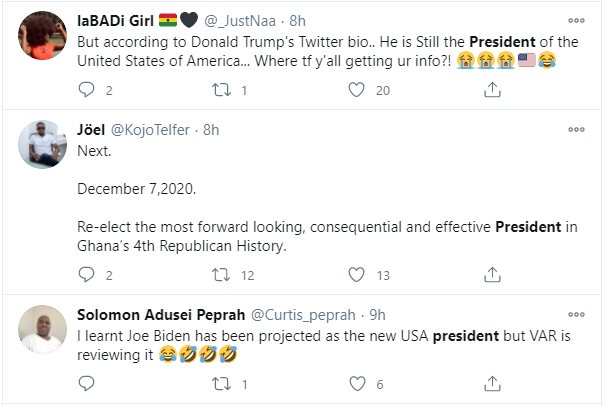
Task: Like Solomon Adusei Peprah's tweet
Action: point(357,383)
